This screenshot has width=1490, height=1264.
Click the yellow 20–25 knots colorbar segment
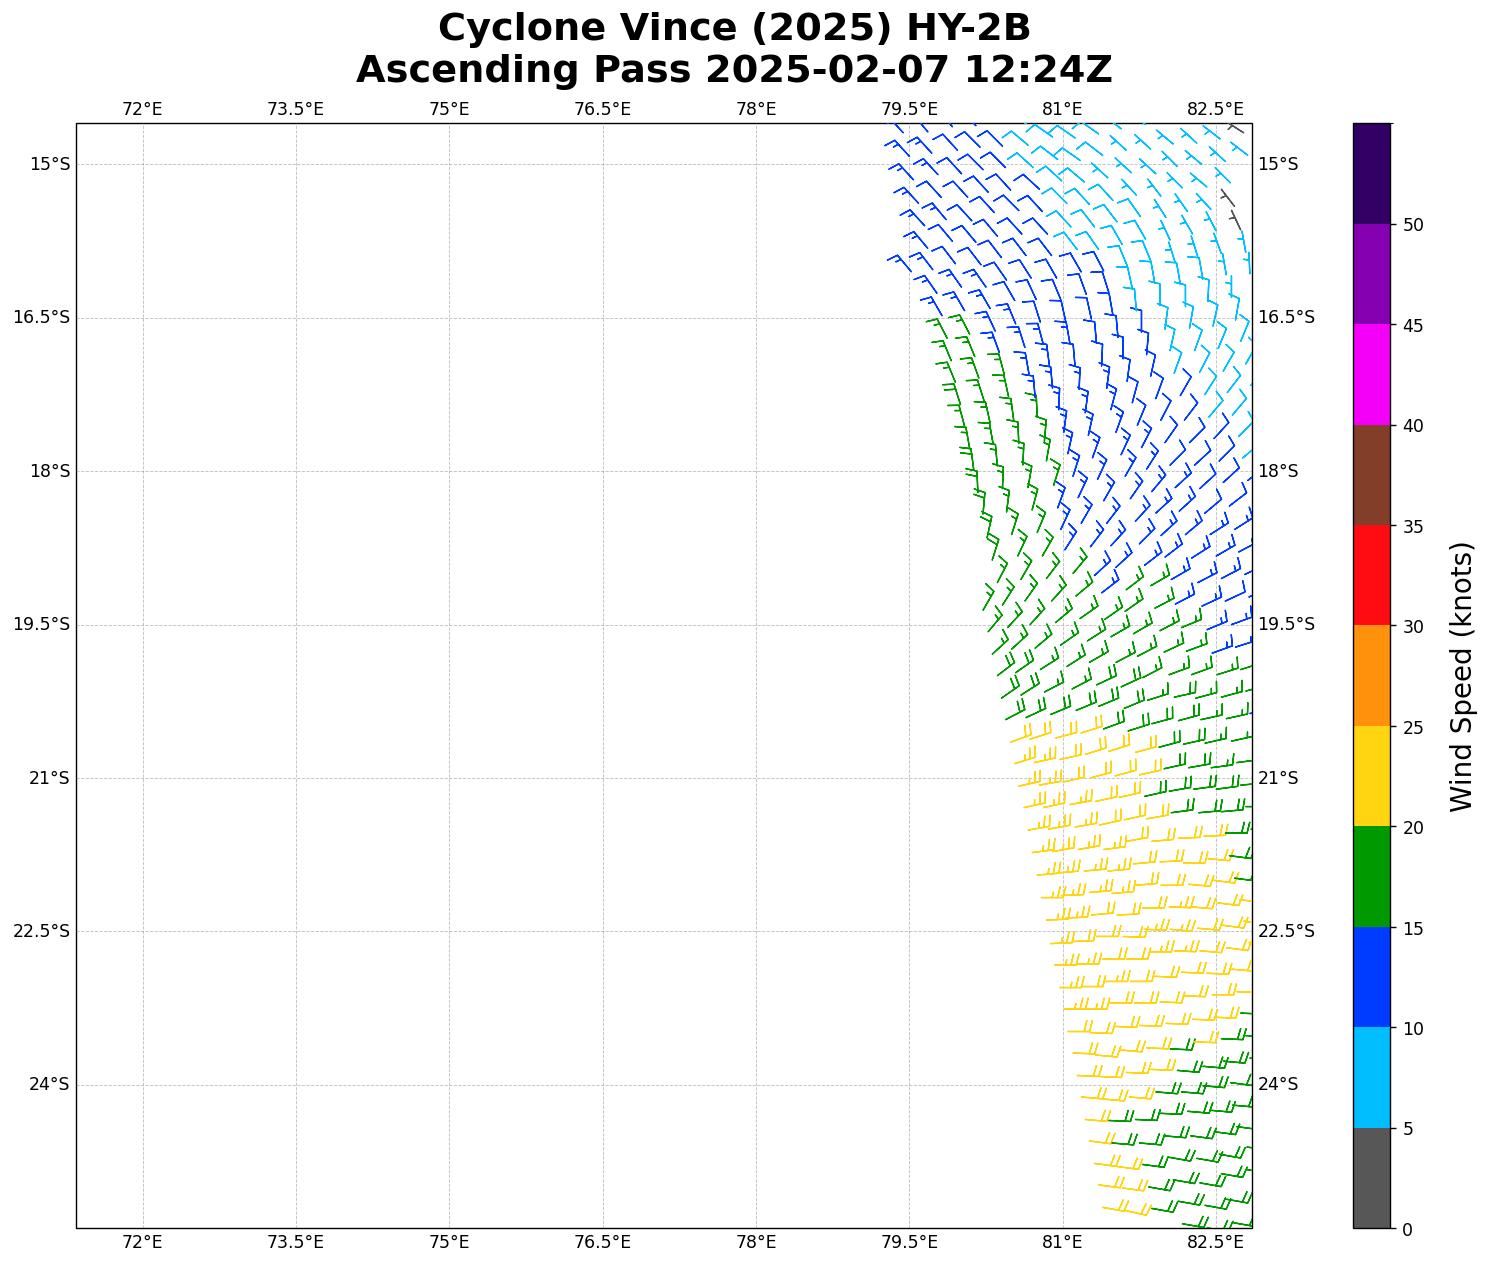point(1371,776)
